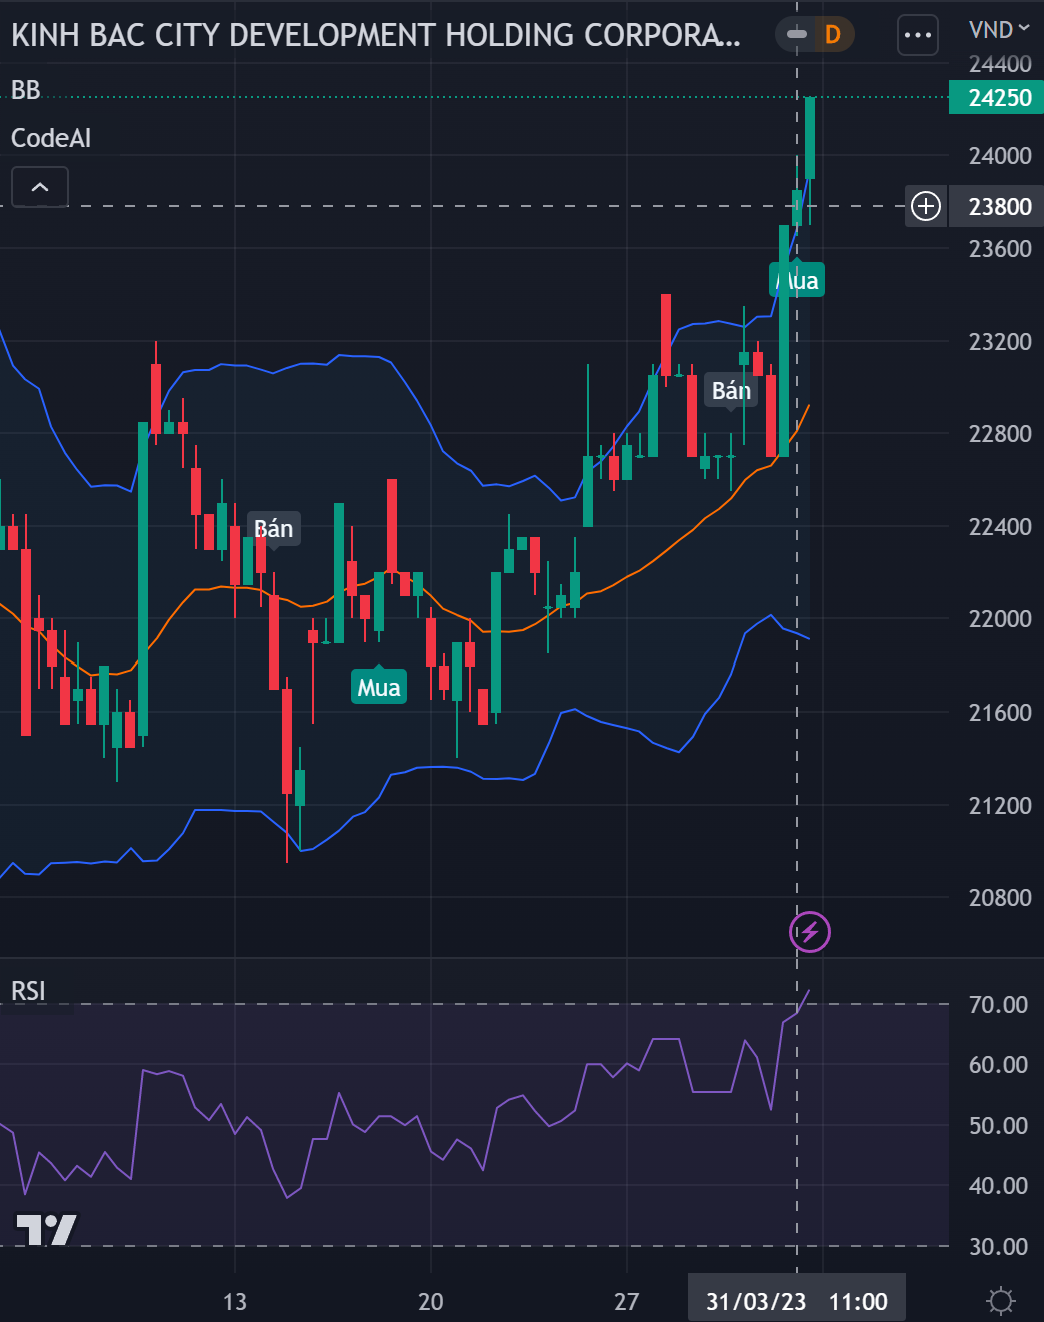The width and height of the screenshot is (1044, 1322).
Task: Click the Bán signal label near 22800
Action: (x=731, y=390)
